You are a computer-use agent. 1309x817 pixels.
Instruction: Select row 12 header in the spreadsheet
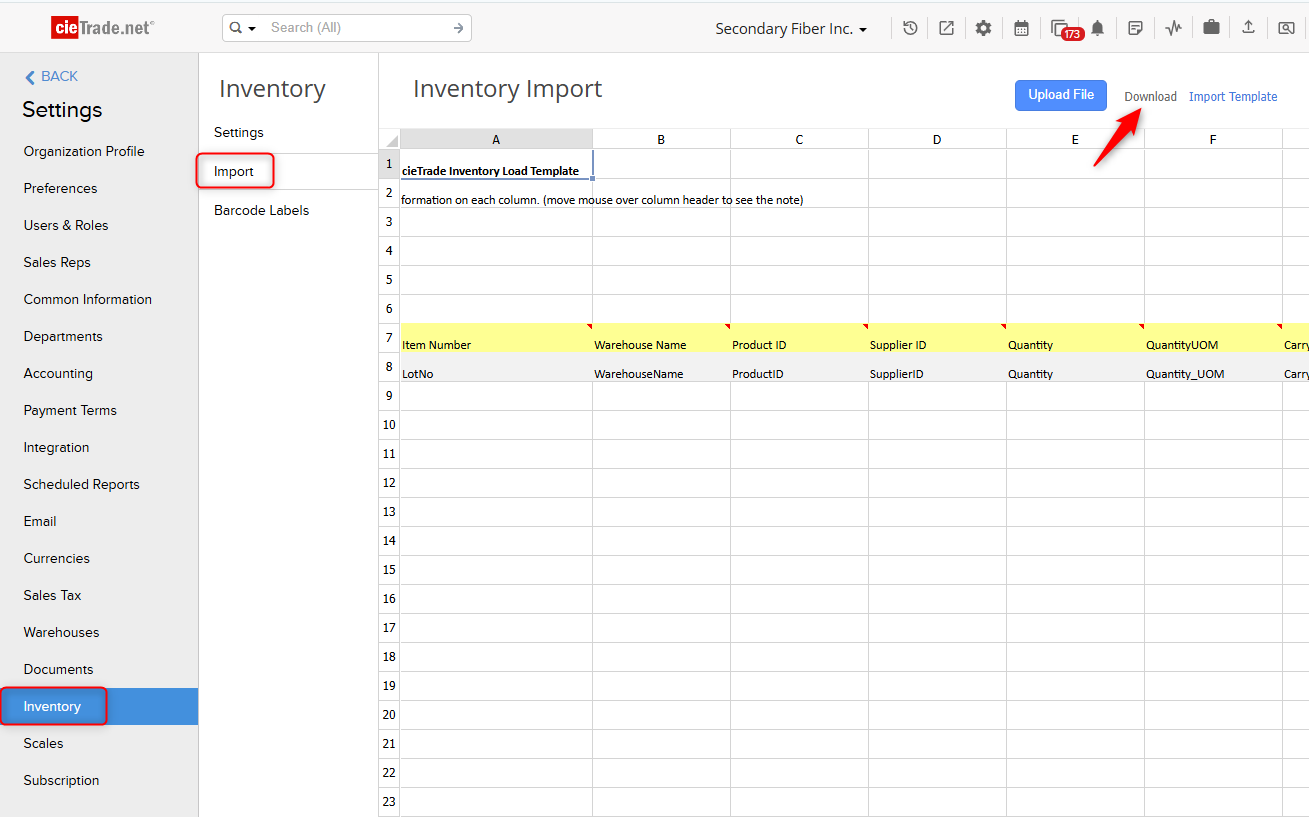[389, 483]
